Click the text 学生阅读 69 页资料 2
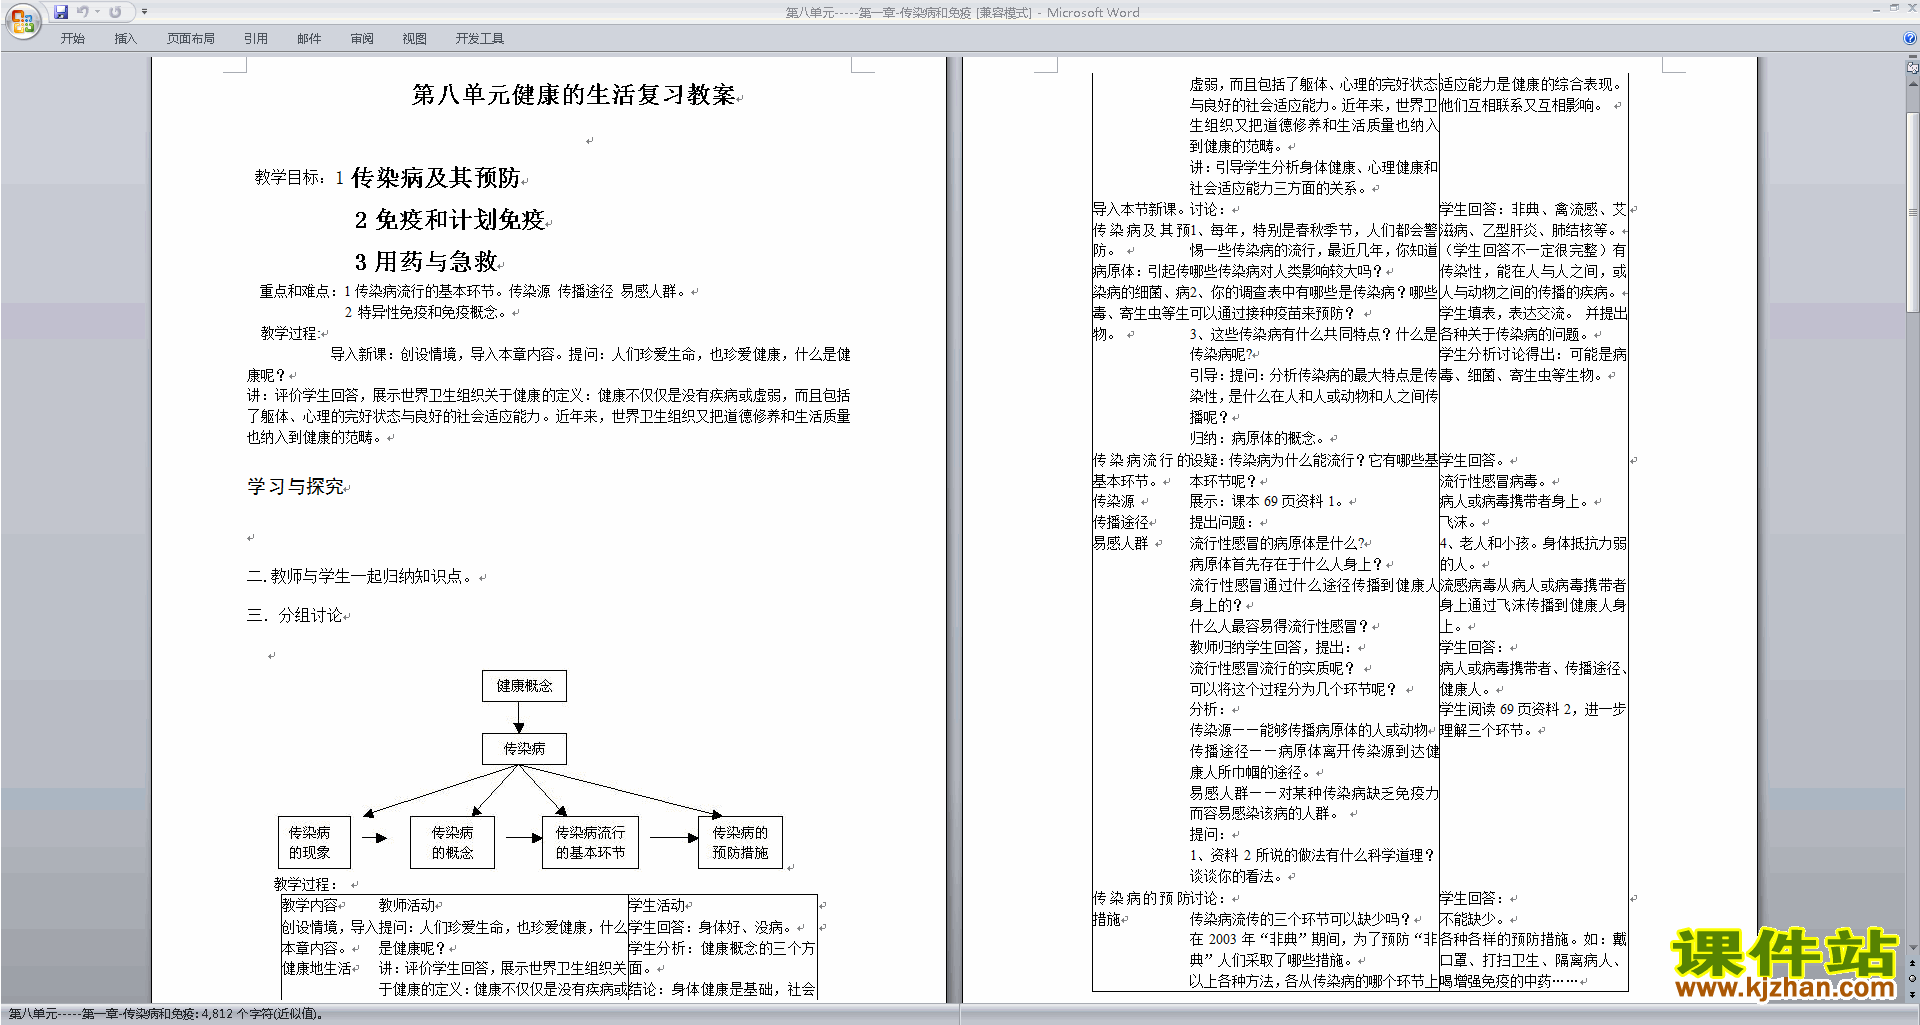 click(1507, 709)
